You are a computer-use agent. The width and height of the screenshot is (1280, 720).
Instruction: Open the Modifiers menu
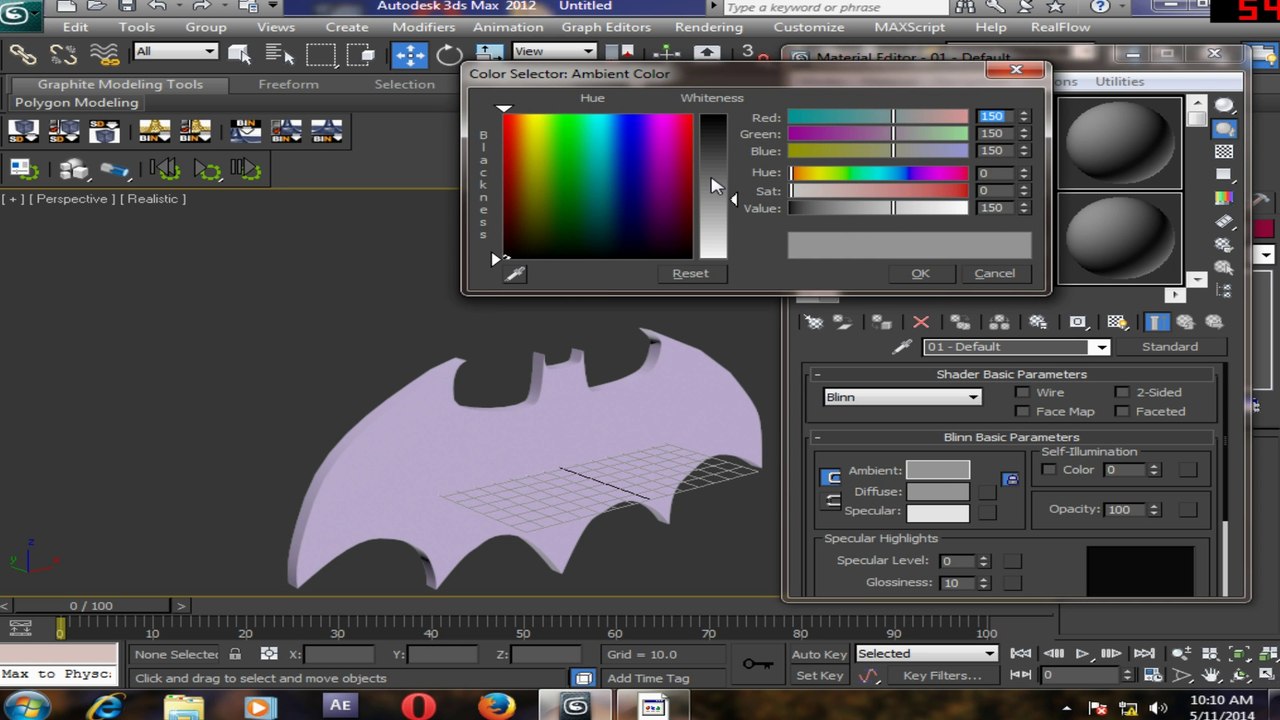pos(423,27)
